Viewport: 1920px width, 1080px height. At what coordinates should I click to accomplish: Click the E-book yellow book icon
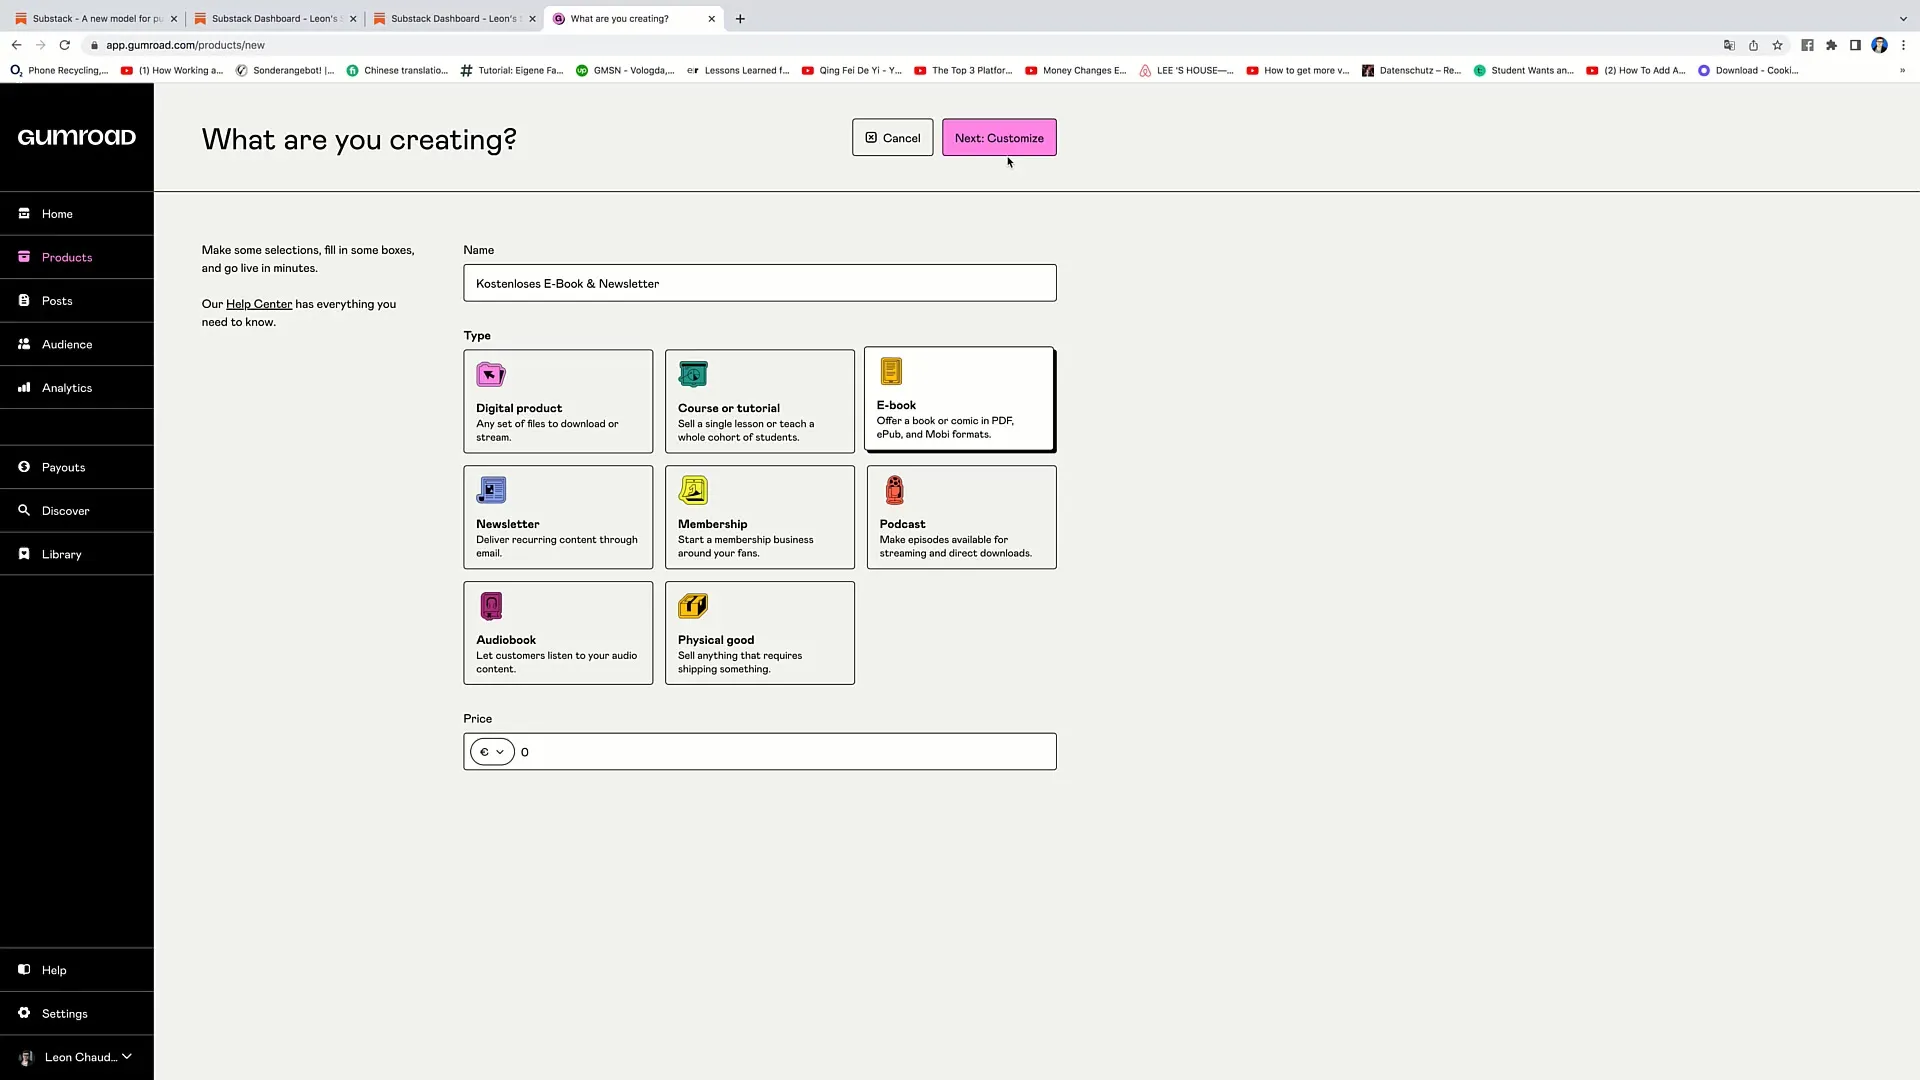click(x=891, y=372)
